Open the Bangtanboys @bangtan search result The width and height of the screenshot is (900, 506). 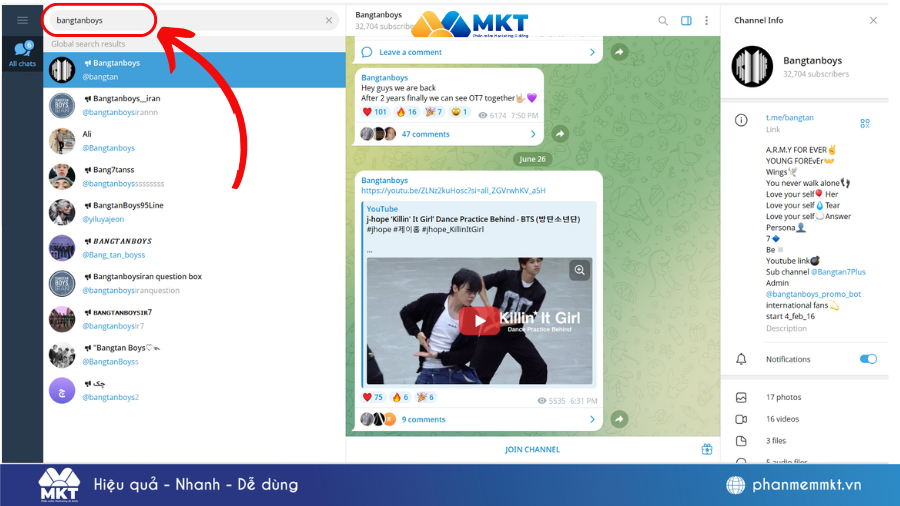(195, 70)
